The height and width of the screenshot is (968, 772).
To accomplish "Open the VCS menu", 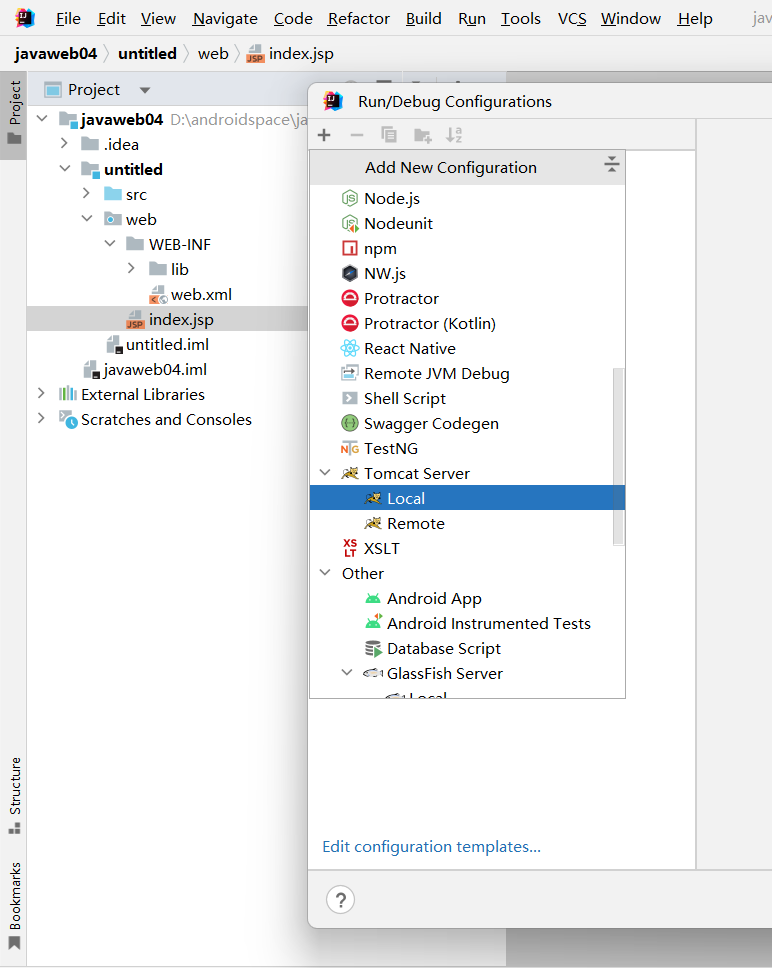I will point(572,19).
